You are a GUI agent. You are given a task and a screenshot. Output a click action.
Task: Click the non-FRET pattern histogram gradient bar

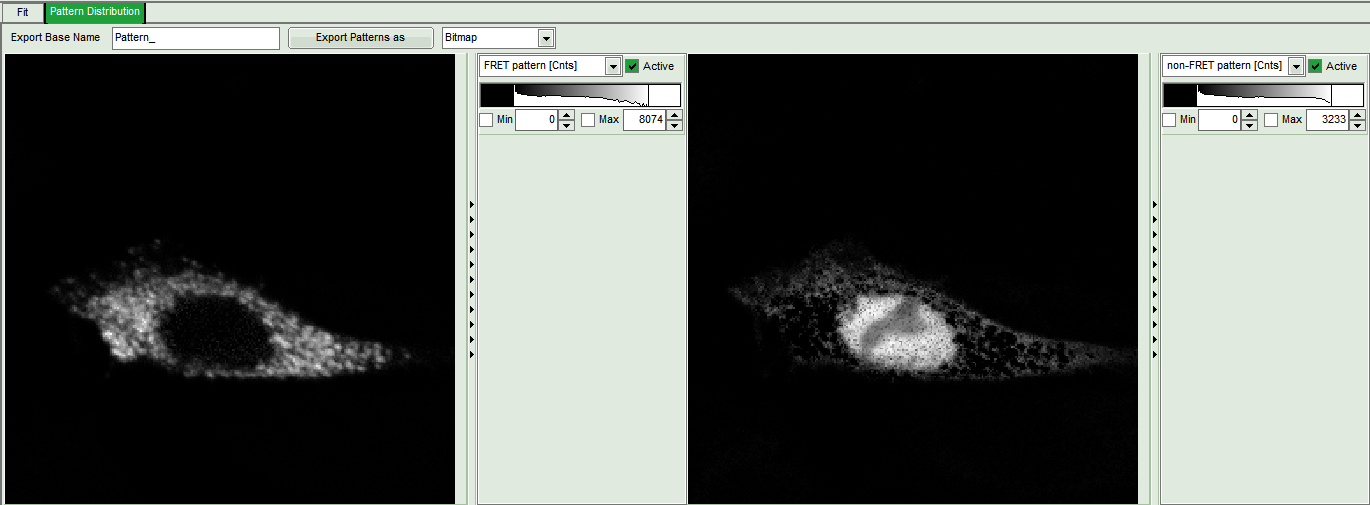pyautogui.click(x=1263, y=95)
